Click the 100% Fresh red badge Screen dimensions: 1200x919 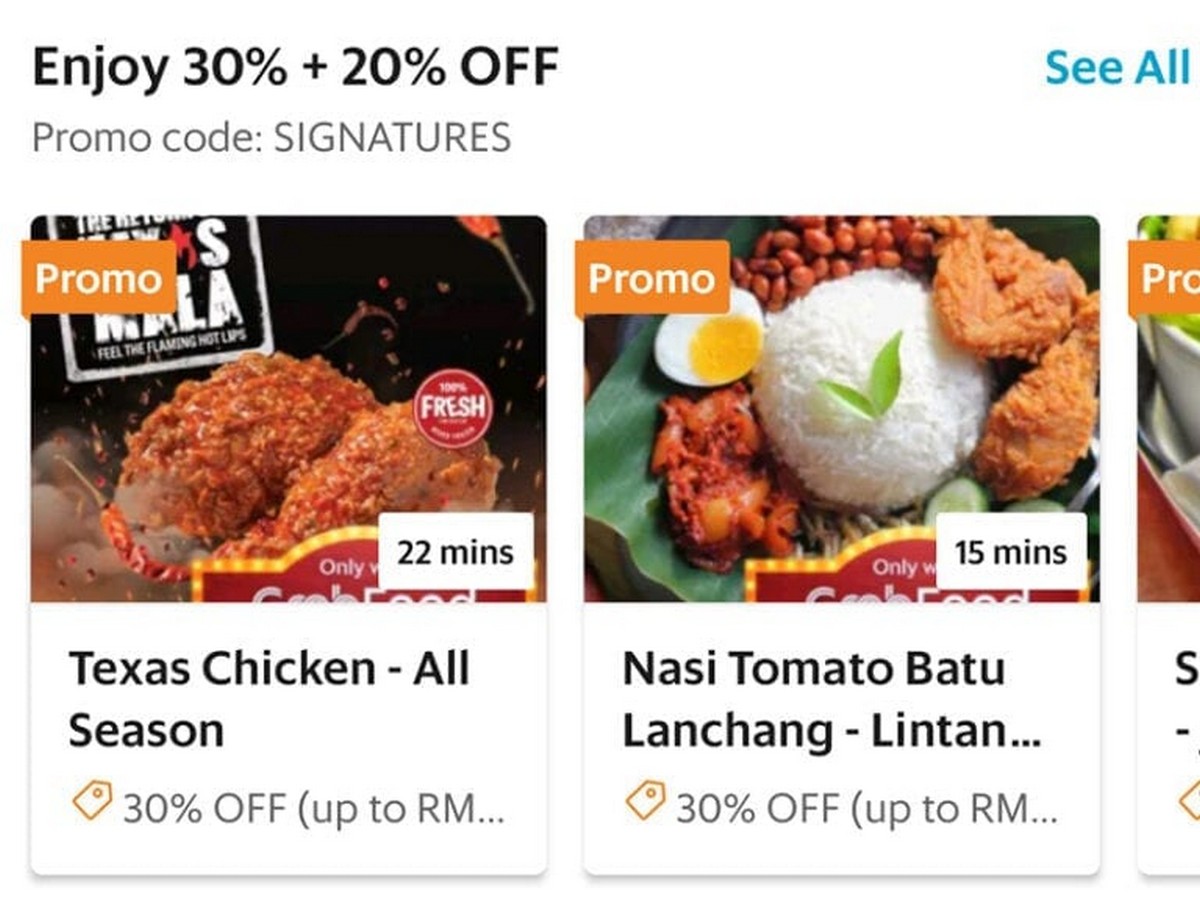click(x=453, y=408)
